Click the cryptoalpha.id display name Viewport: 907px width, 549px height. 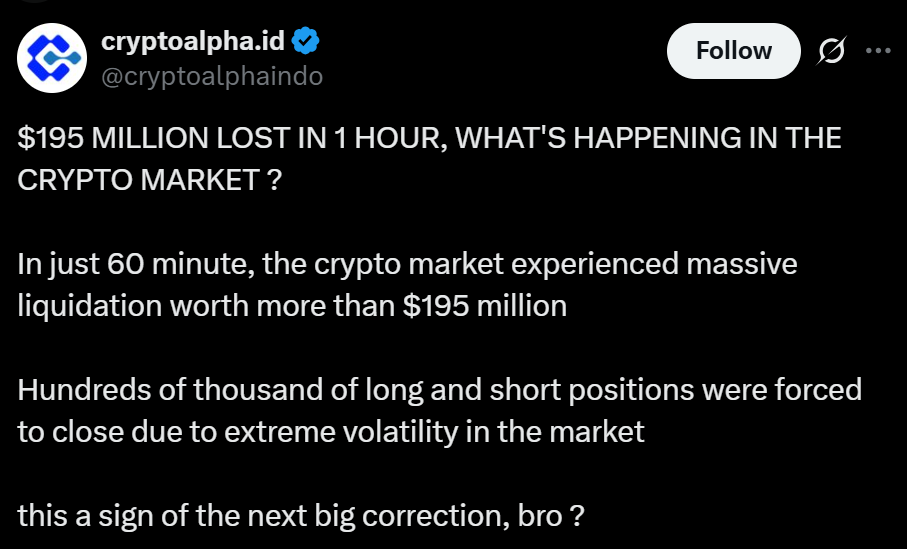194,41
